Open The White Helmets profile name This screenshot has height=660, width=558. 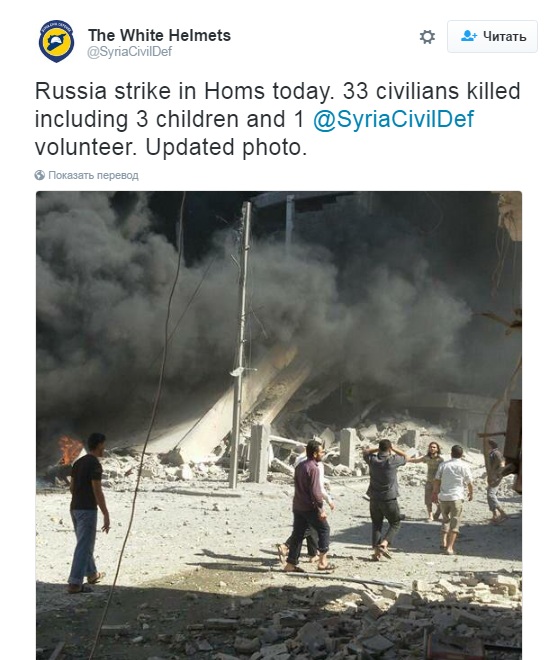(x=159, y=35)
